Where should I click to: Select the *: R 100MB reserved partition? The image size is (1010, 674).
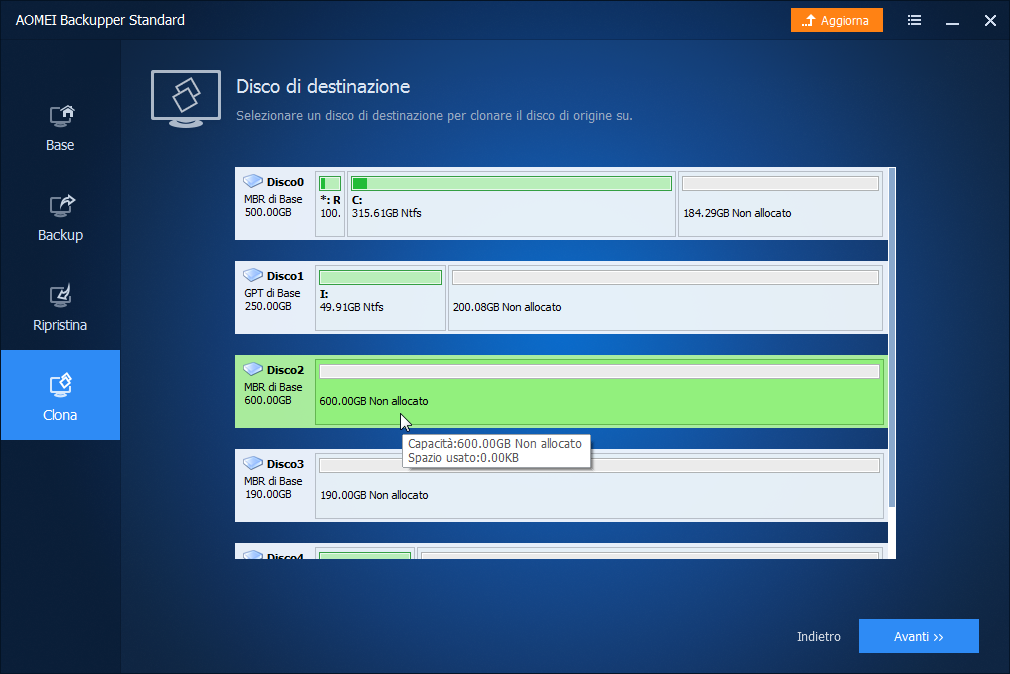point(330,204)
